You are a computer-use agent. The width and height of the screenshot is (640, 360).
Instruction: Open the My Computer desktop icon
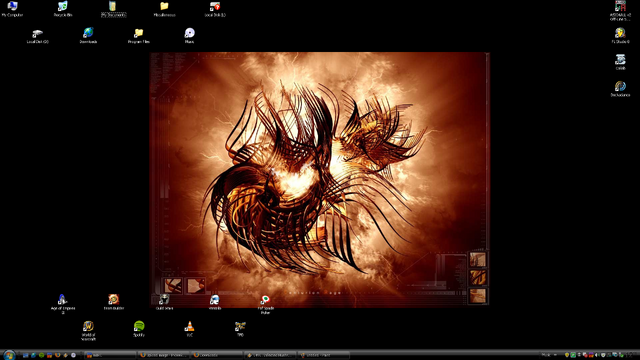click(x=12, y=9)
